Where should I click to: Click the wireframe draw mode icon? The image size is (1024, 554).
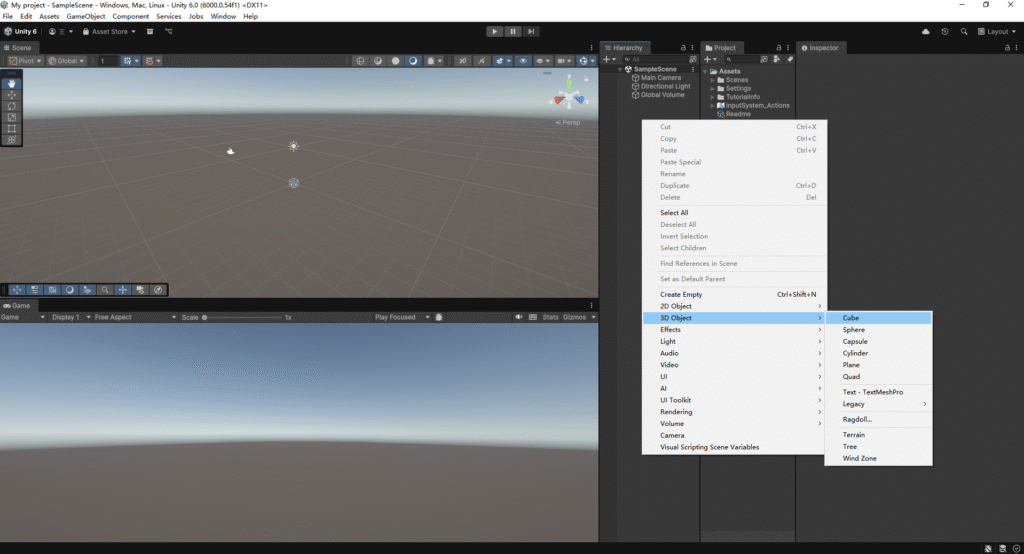pos(360,61)
